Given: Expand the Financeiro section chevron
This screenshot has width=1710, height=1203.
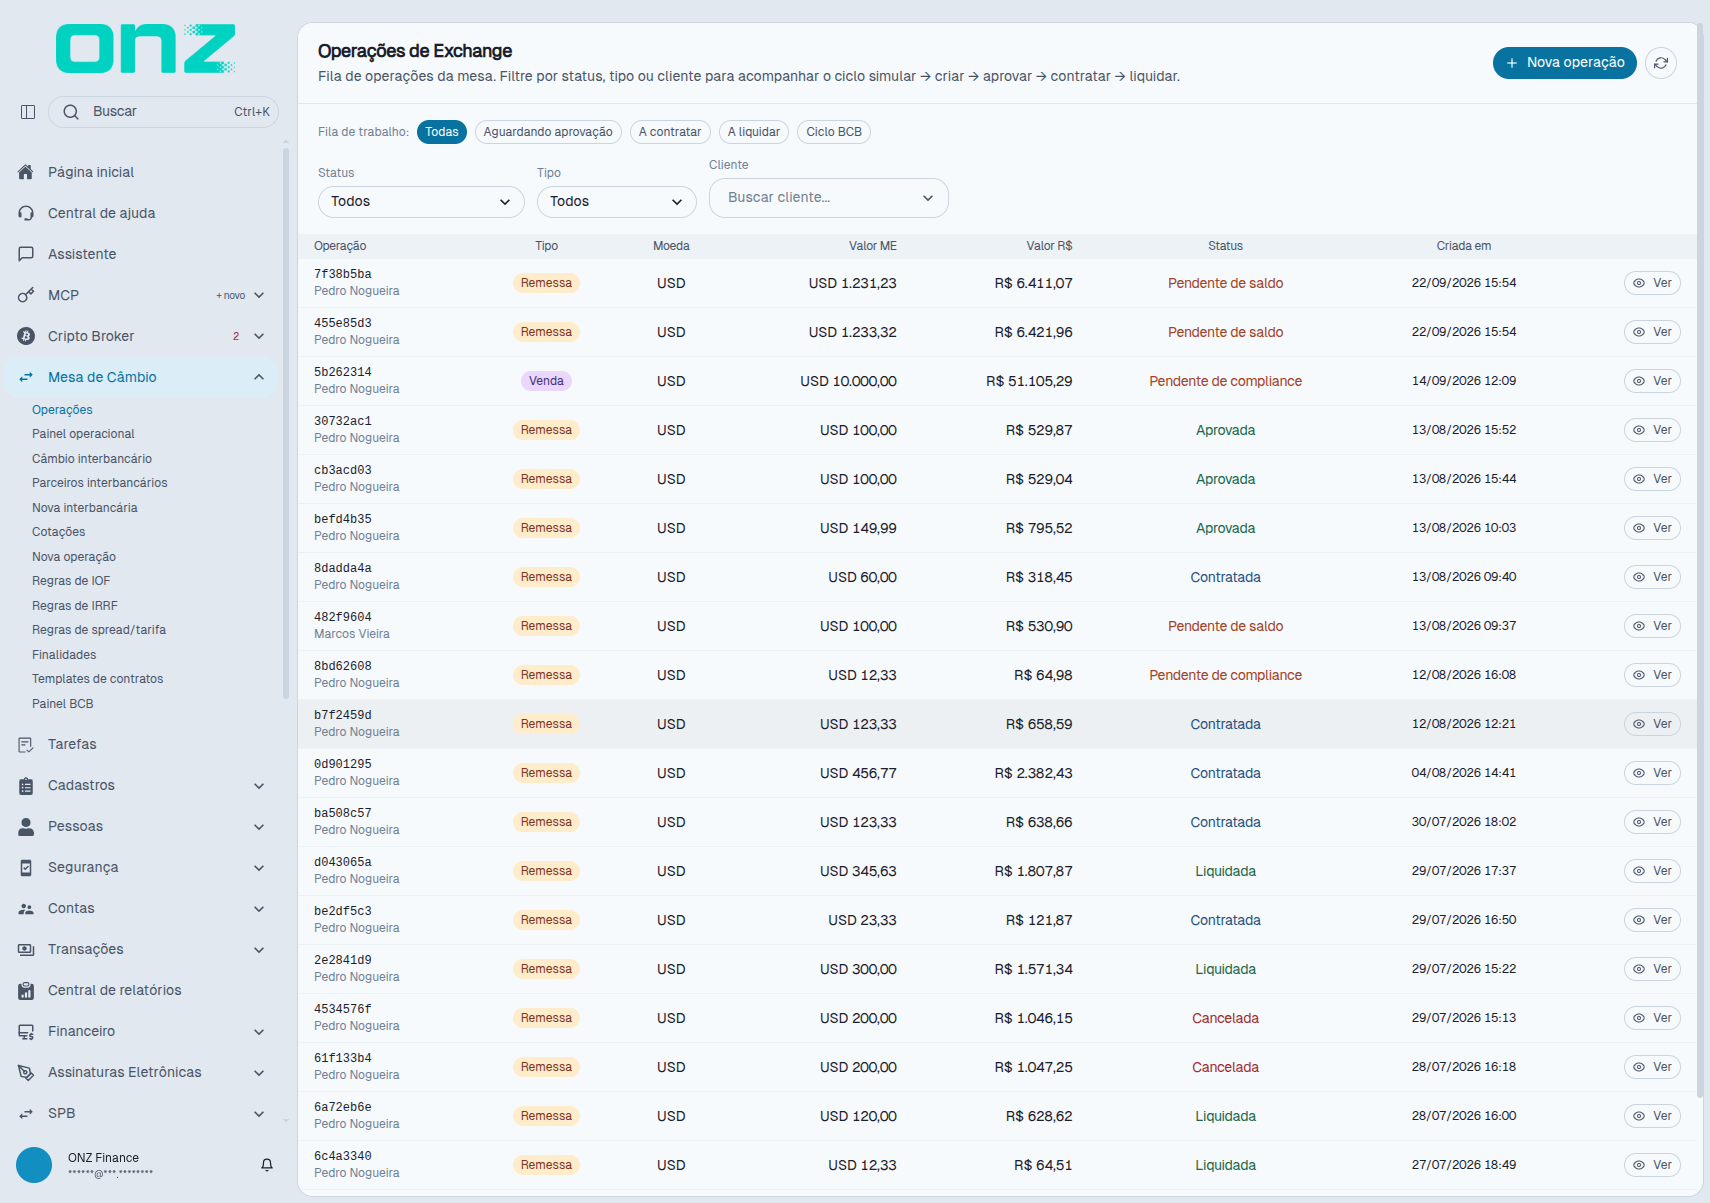Looking at the screenshot, I should coord(259,1032).
